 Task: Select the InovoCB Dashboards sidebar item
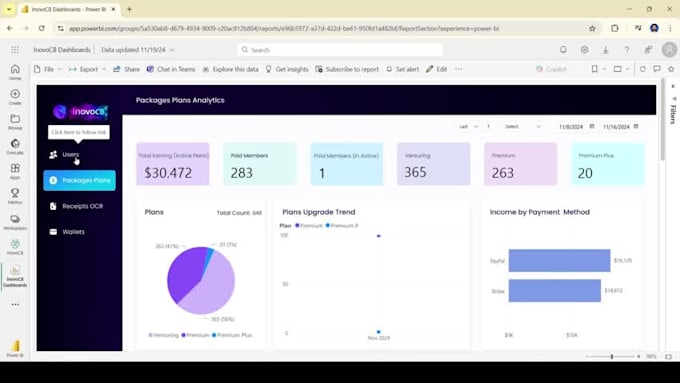[15, 276]
